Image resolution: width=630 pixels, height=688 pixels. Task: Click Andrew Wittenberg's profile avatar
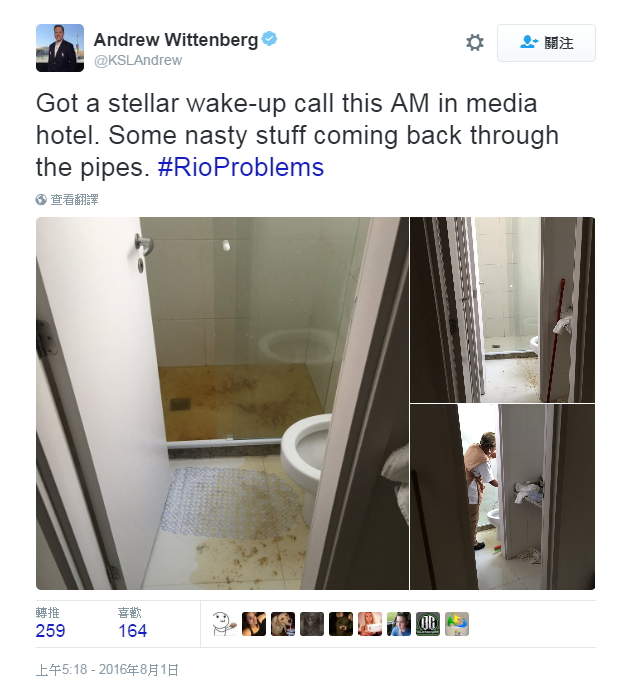(x=60, y=48)
